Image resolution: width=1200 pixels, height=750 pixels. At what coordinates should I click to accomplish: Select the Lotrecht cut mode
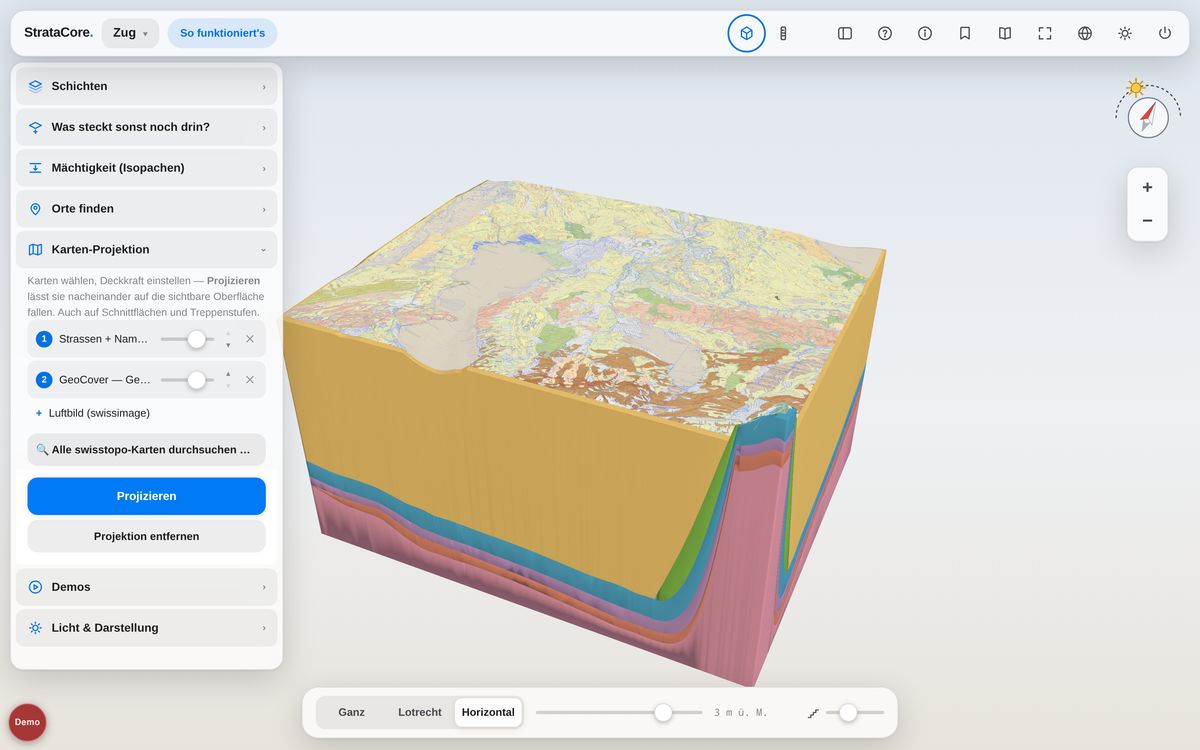click(x=420, y=713)
